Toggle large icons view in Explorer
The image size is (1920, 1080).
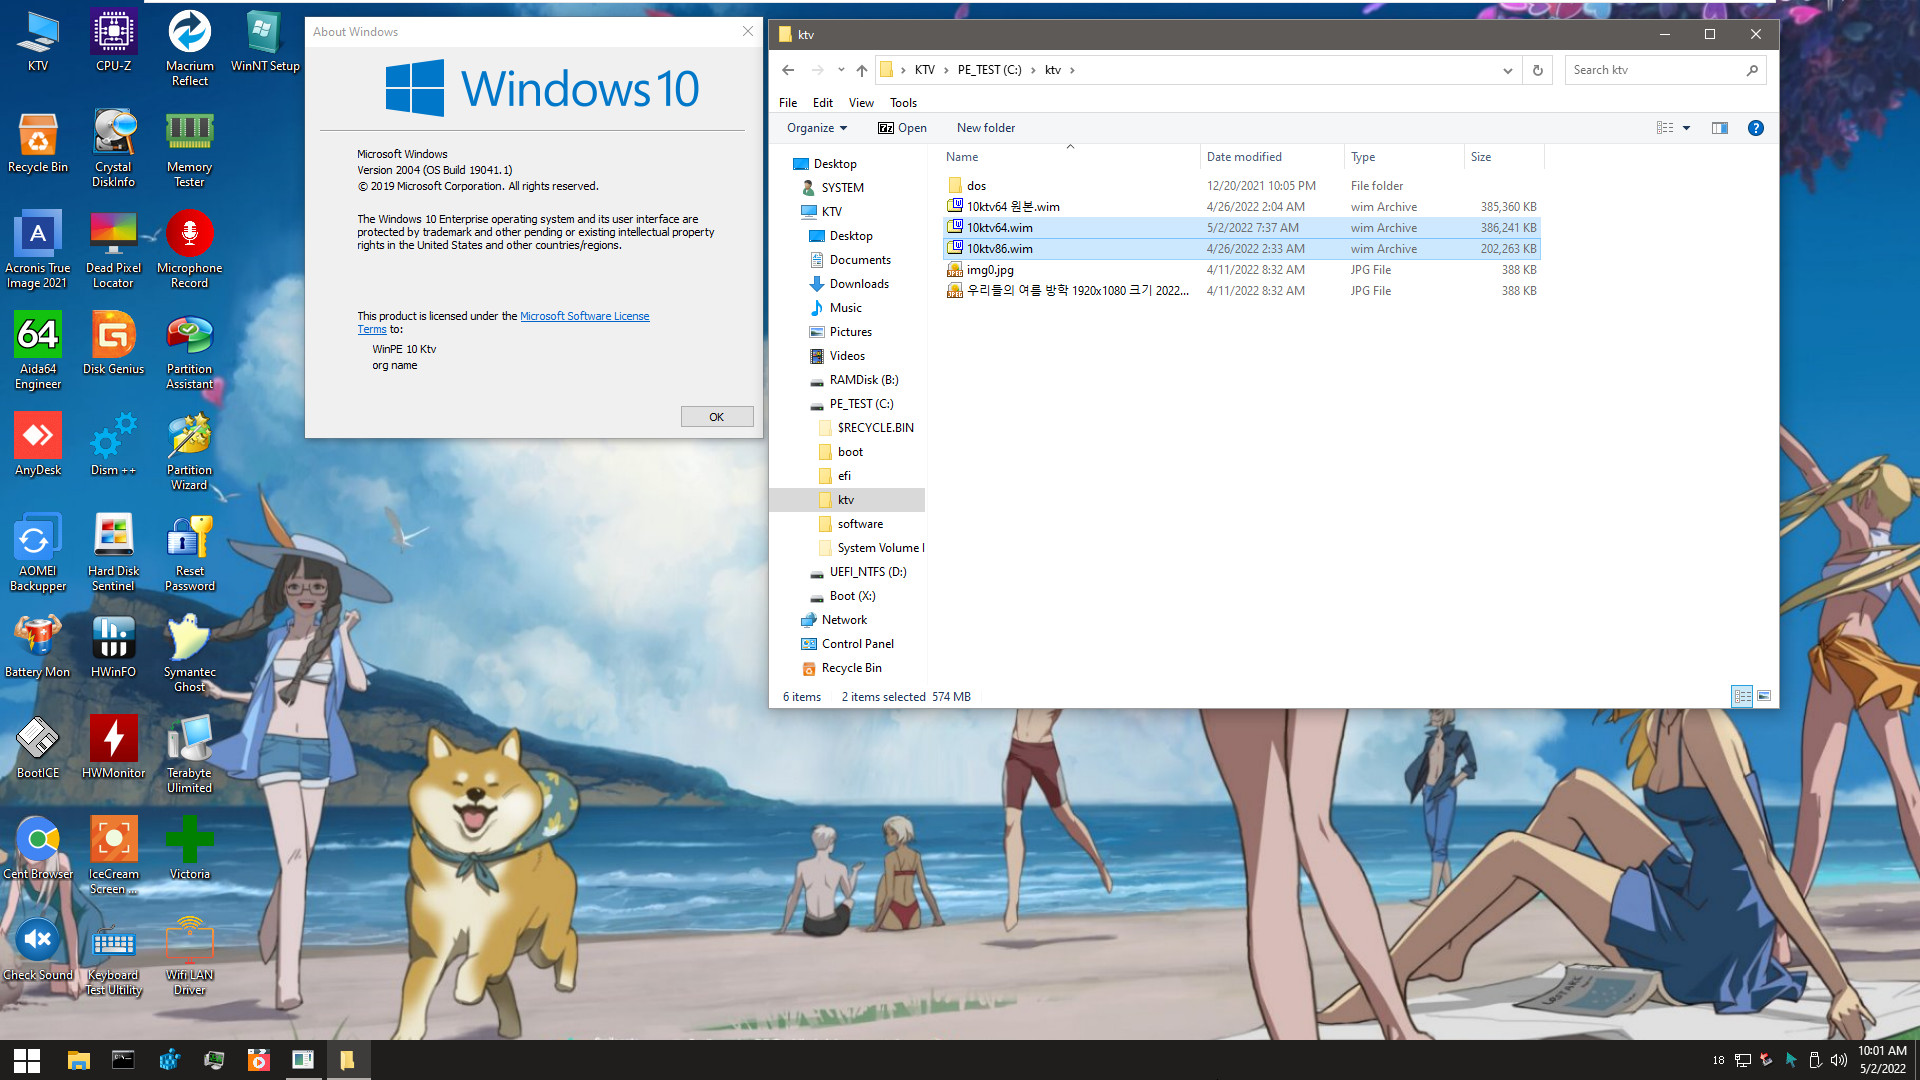pos(1764,695)
